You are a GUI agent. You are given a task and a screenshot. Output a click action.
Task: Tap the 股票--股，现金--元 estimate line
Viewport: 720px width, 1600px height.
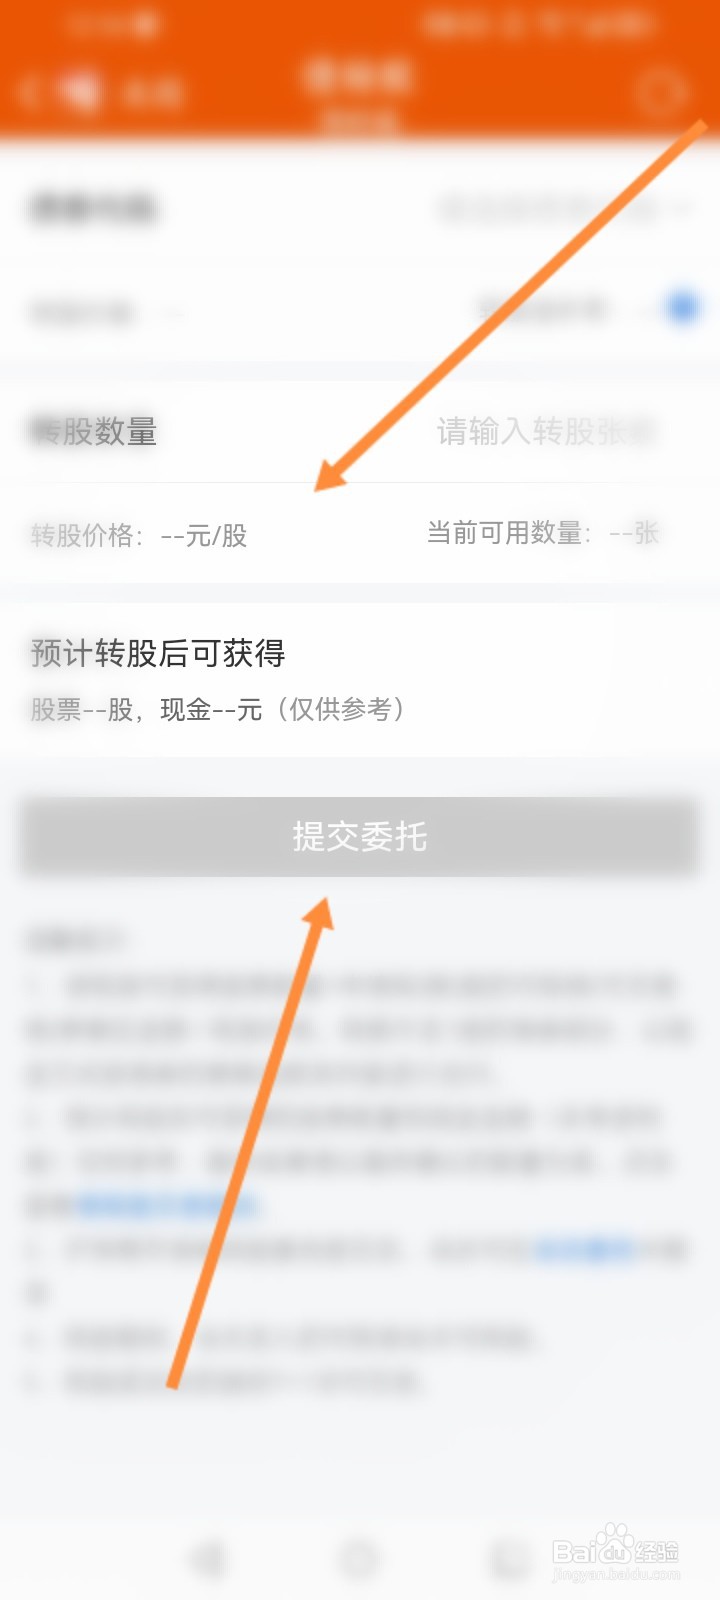point(218,710)
